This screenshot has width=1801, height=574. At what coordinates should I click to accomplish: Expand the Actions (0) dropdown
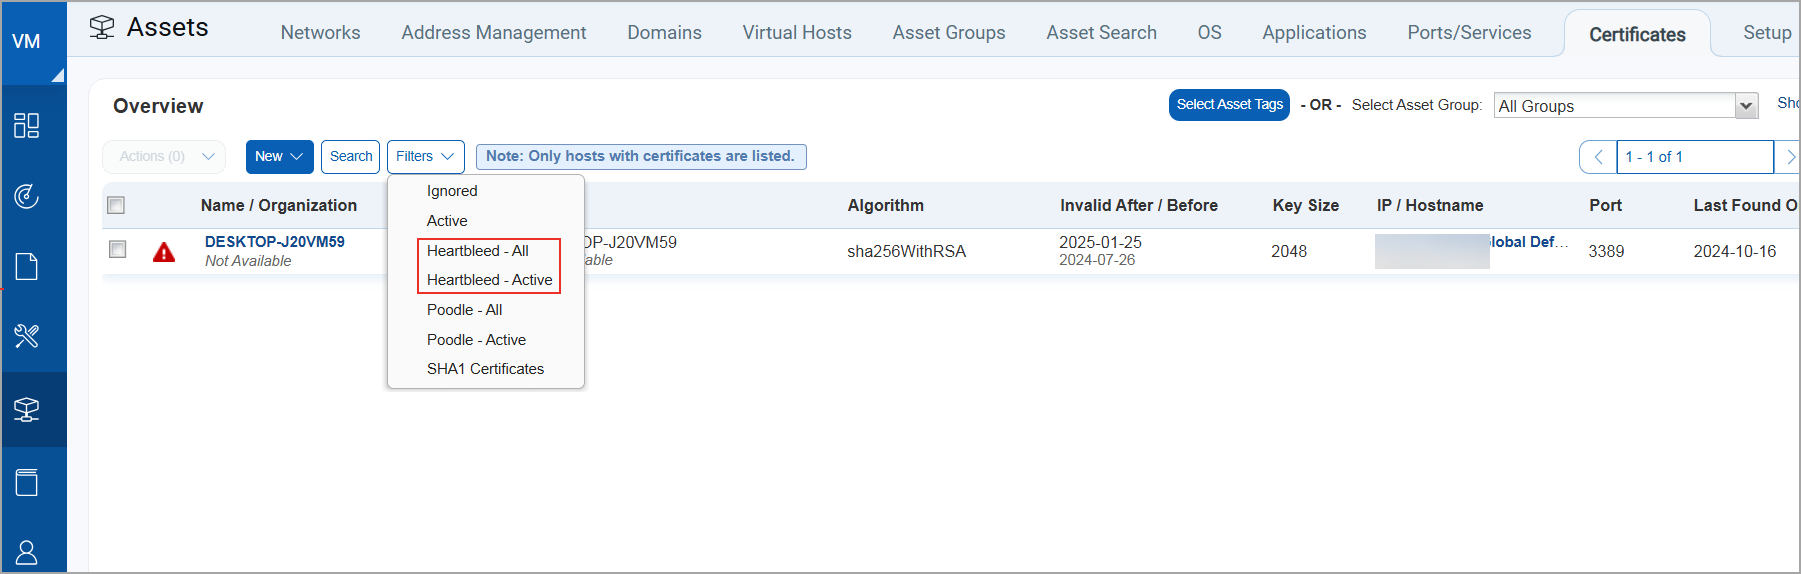pyautogui.click(x=165, y=157)
